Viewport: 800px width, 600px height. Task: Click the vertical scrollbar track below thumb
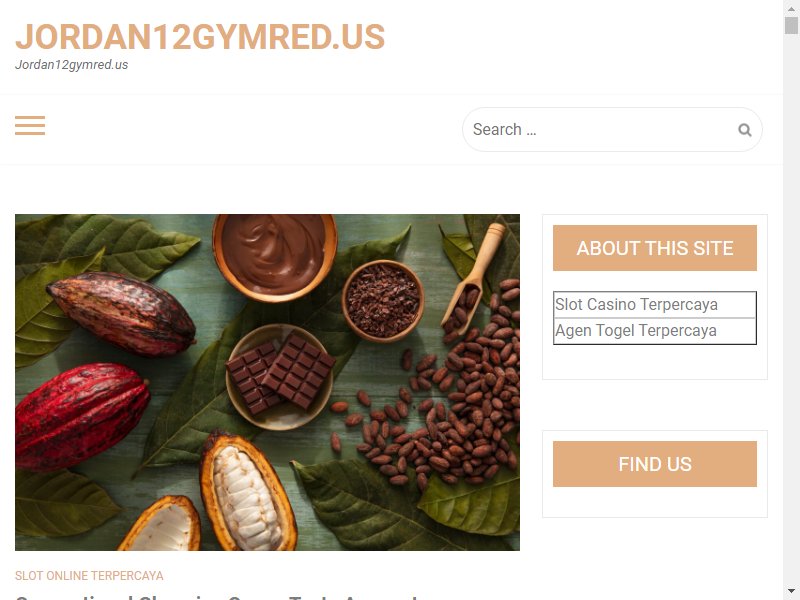click(x=791, y=306)
